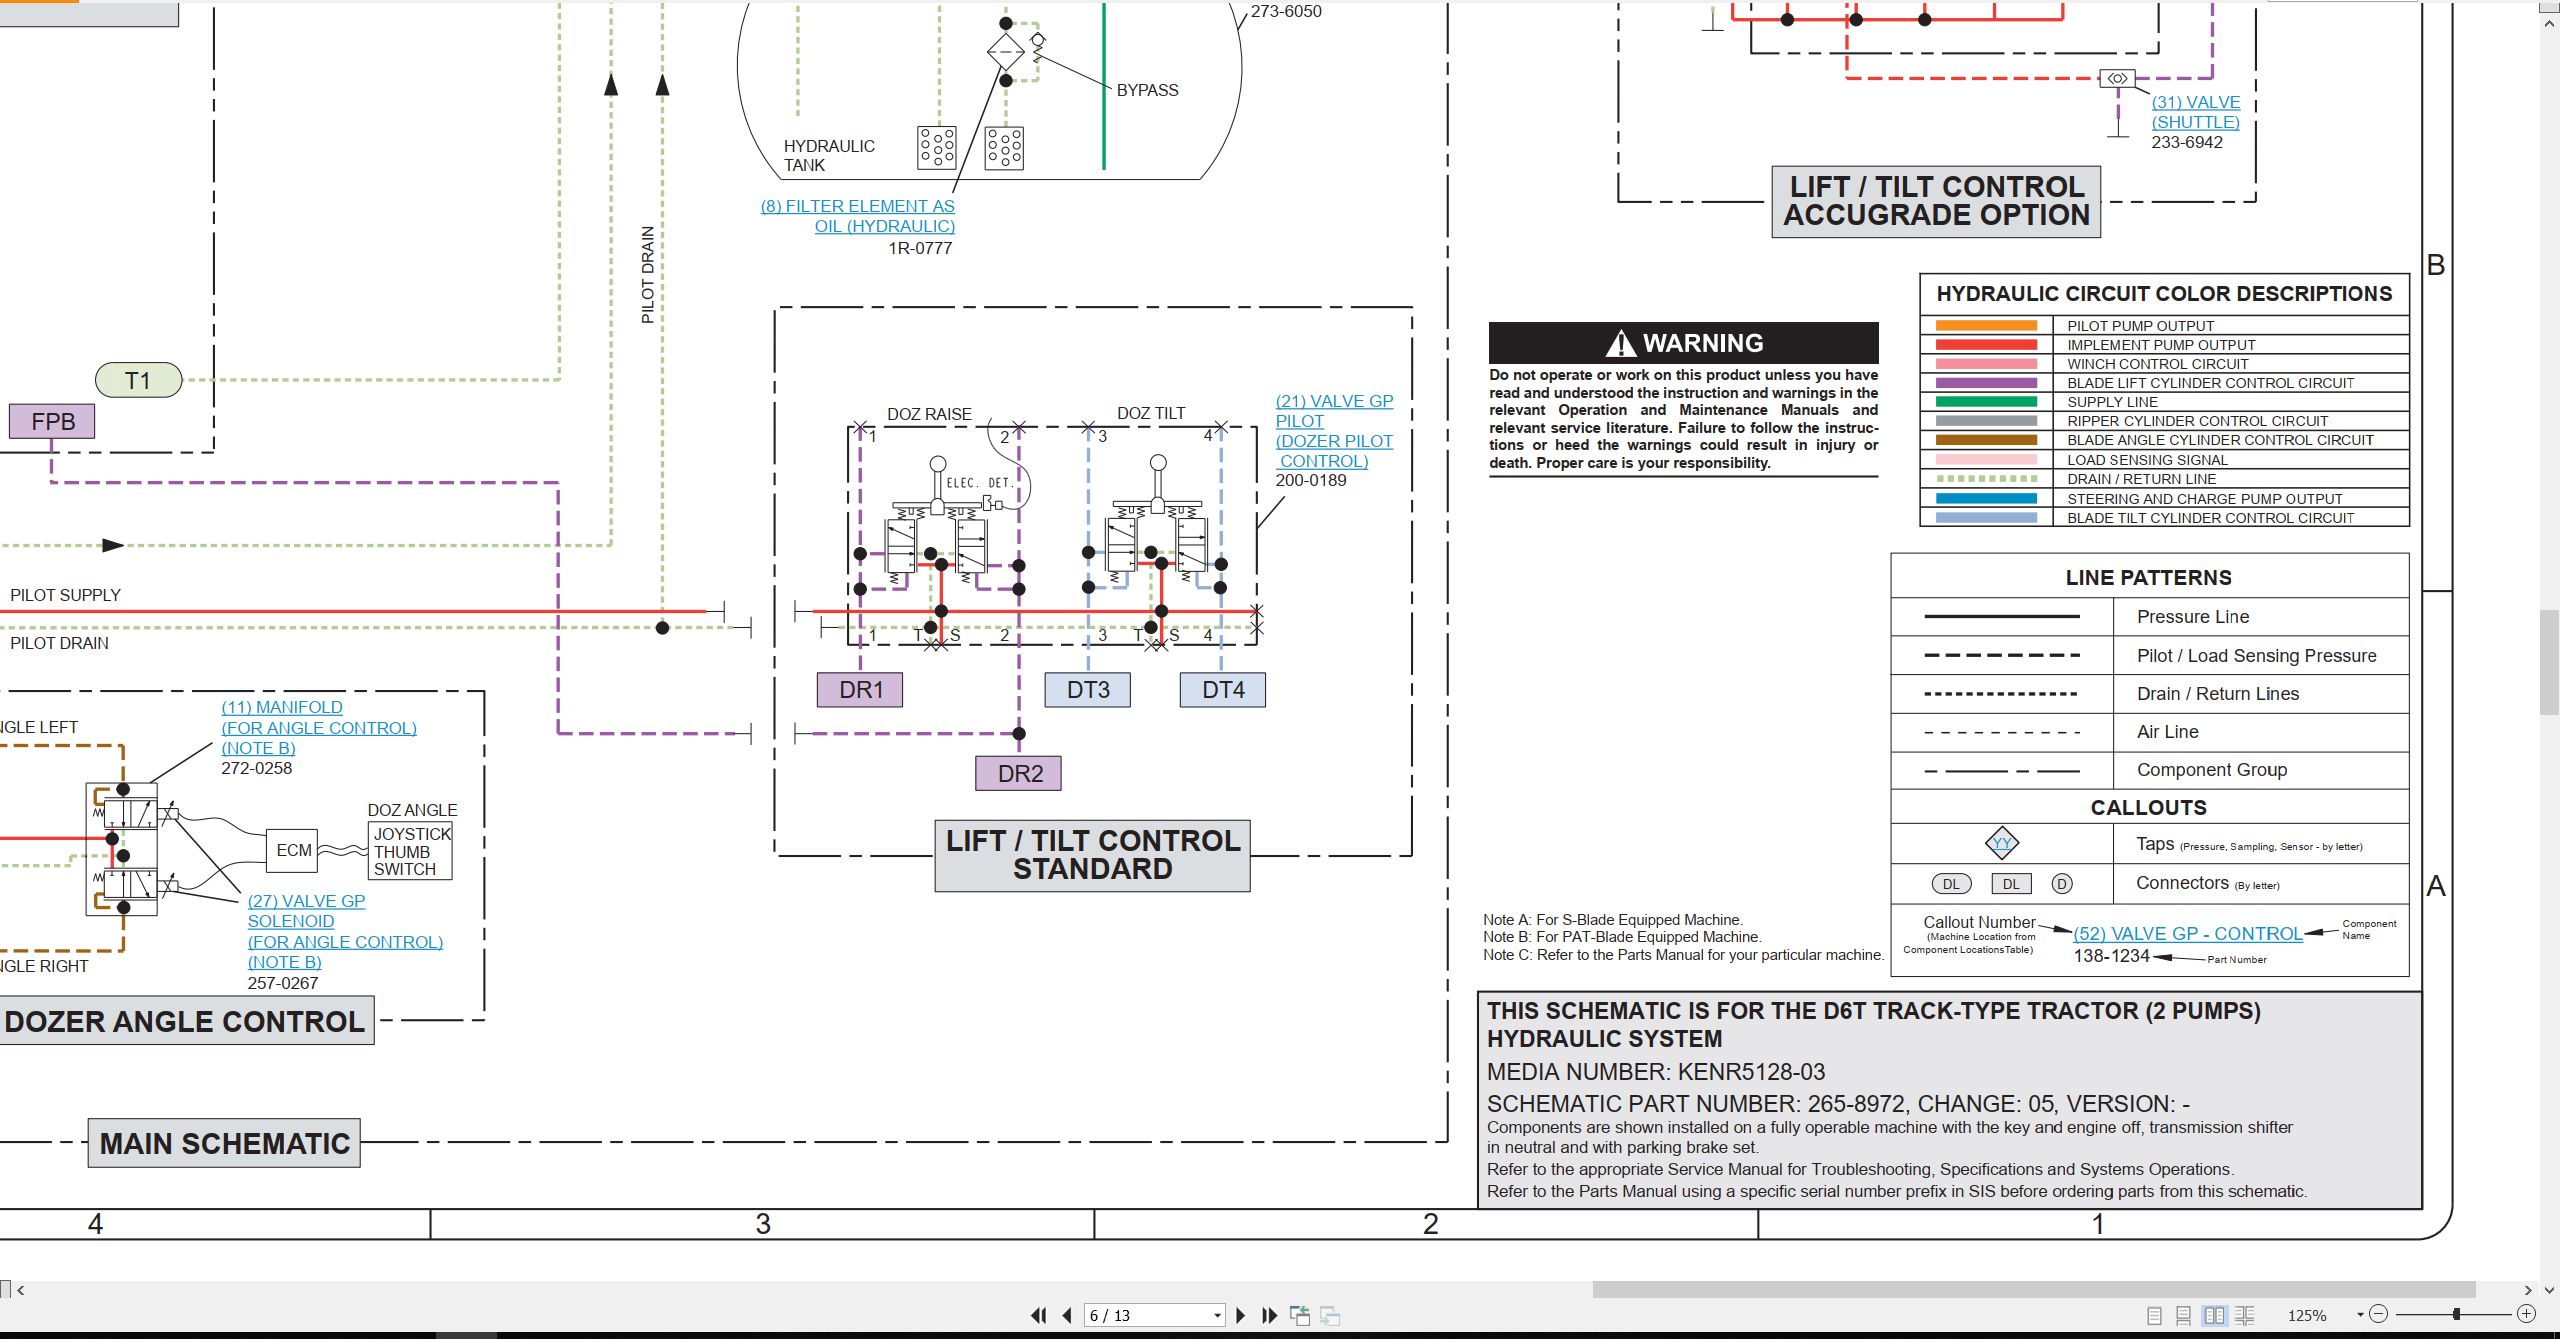Click the MAIN SCHEMATIC label
This screenshot has height=1339, width=2560.
pyautogui.click(x=224, y=1143)
